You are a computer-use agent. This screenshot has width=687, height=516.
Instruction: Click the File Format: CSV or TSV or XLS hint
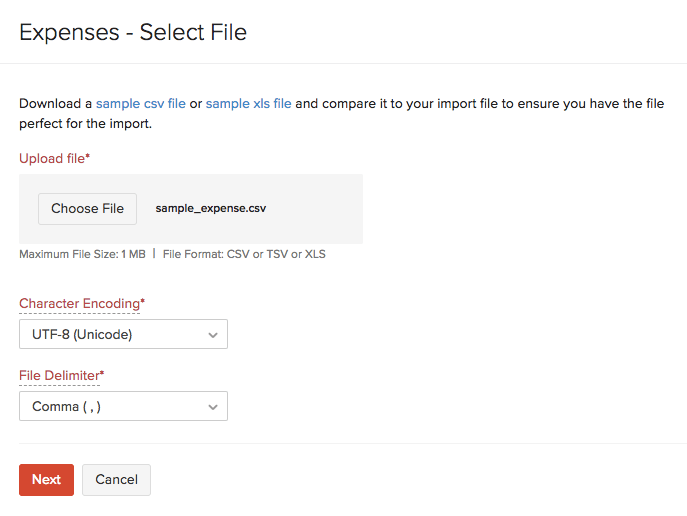pyautogui.click(x=244, y=254)
